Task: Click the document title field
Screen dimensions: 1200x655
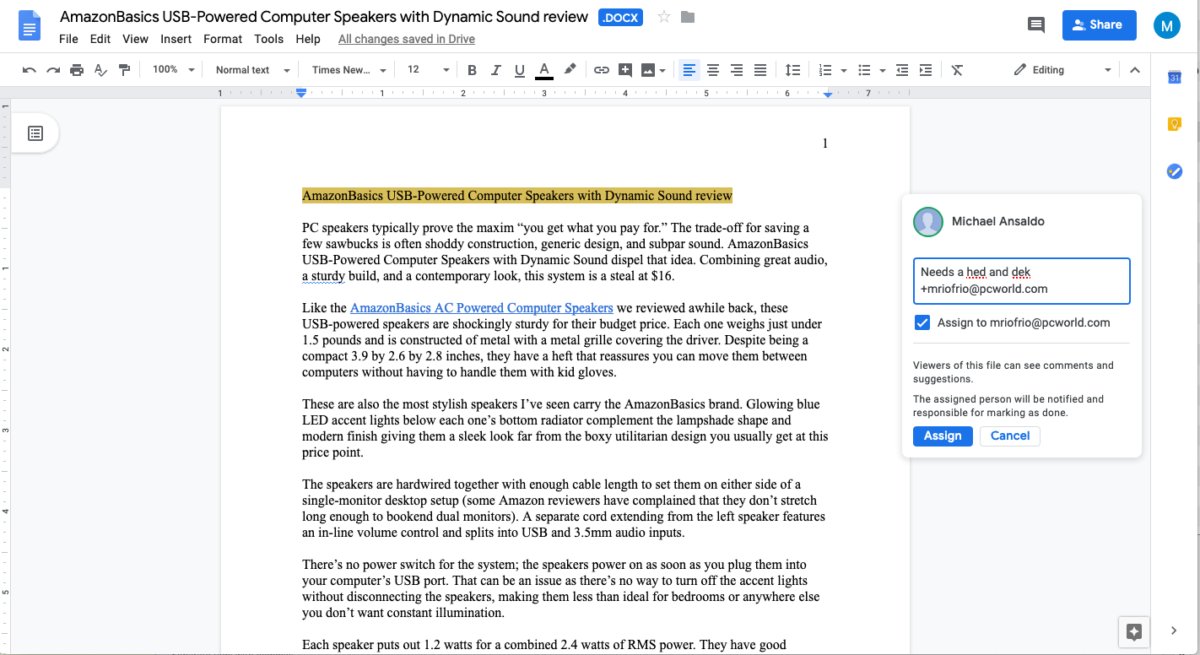Action: tap(325, 18)
